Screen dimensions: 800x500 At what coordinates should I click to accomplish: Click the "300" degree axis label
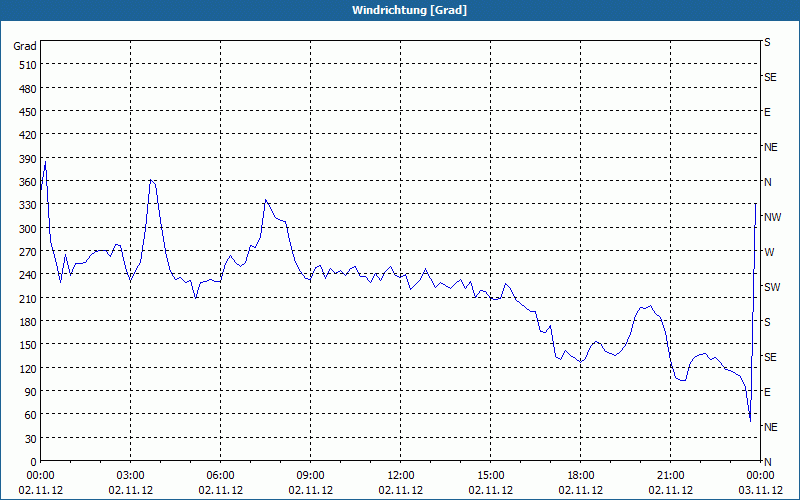(28, 229)
